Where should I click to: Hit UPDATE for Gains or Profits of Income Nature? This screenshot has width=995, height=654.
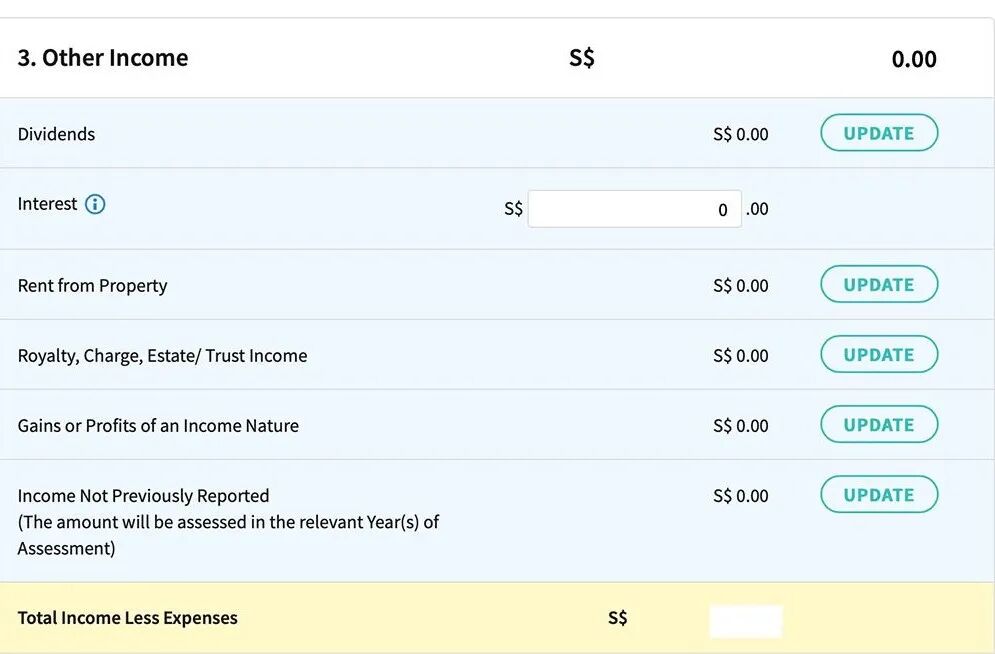pos(879,425)
